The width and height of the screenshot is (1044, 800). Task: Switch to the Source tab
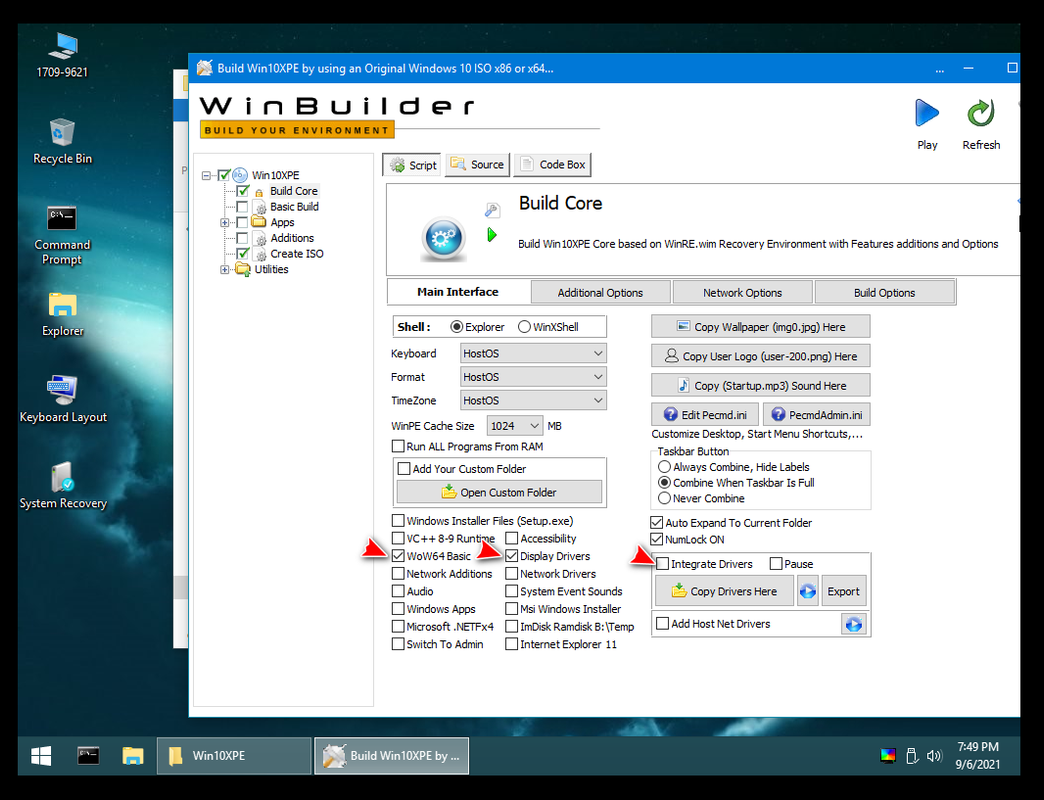click(x=477, y=164)
